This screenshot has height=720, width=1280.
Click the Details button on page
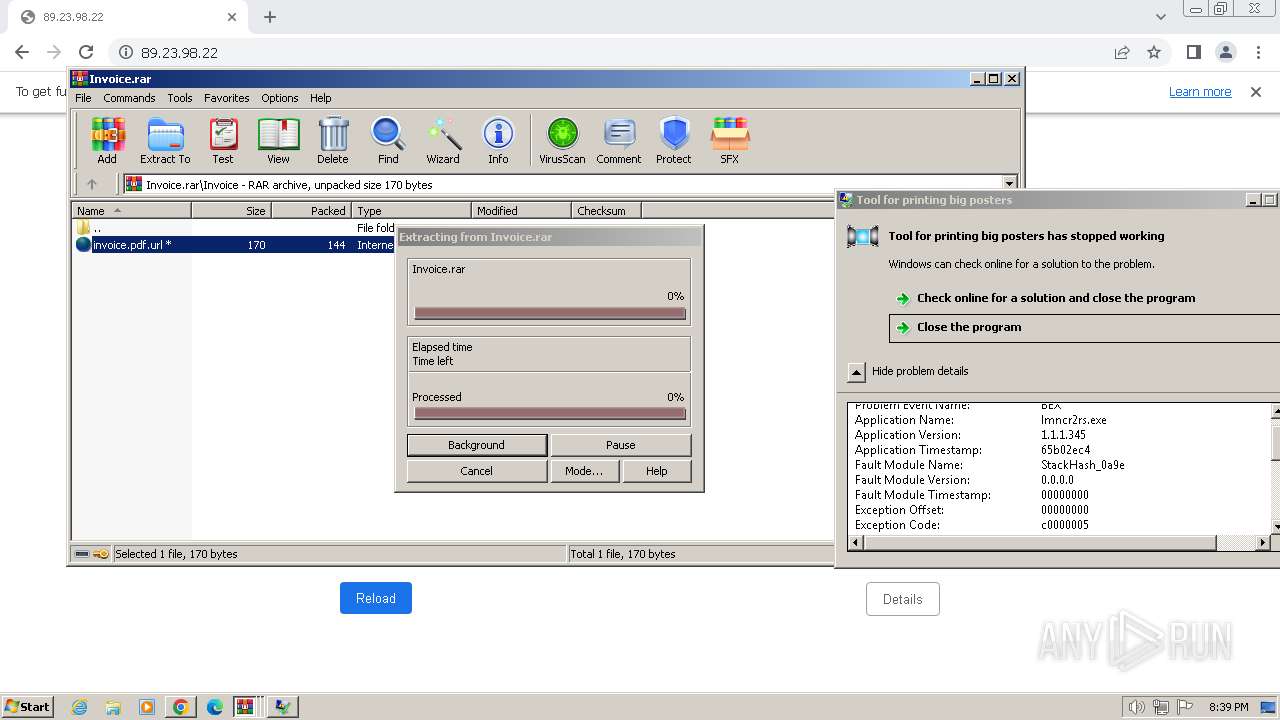tap(902, 599)
